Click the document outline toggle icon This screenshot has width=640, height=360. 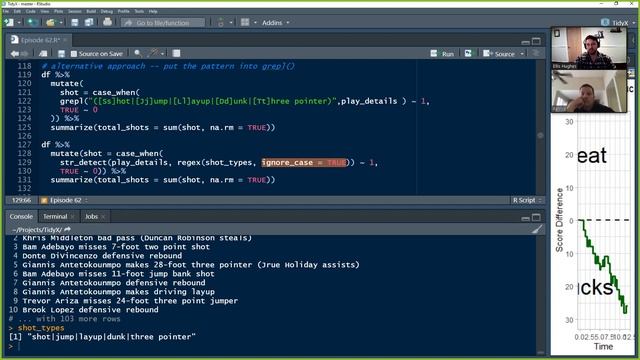pyautogui.click(x=536, y=53)
